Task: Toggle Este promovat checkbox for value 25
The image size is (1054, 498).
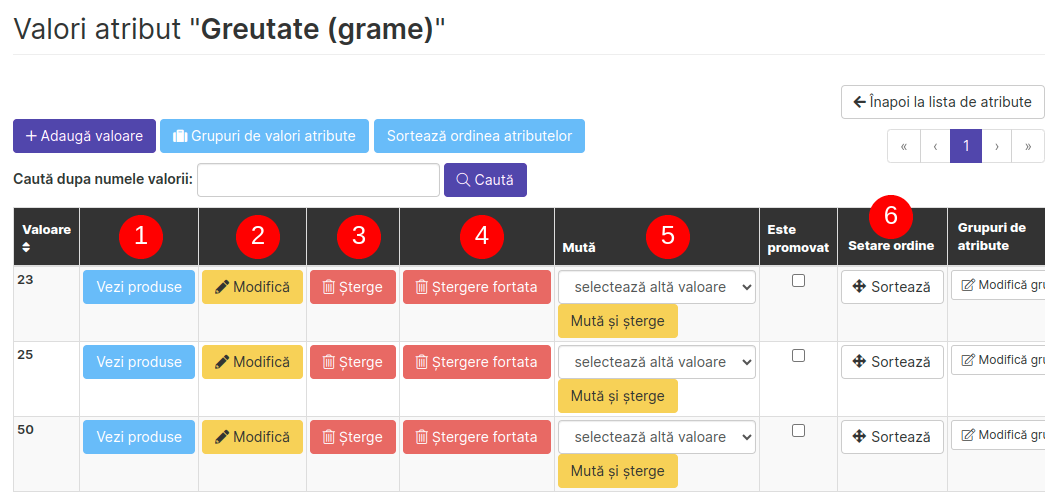Action: pyautogui.click(x=798, y=356)
